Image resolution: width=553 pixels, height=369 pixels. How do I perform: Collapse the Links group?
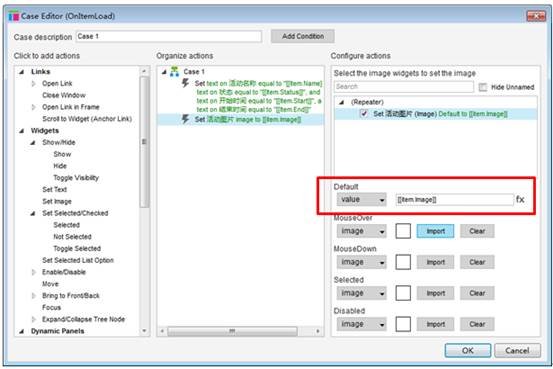[x=22, y=72]
